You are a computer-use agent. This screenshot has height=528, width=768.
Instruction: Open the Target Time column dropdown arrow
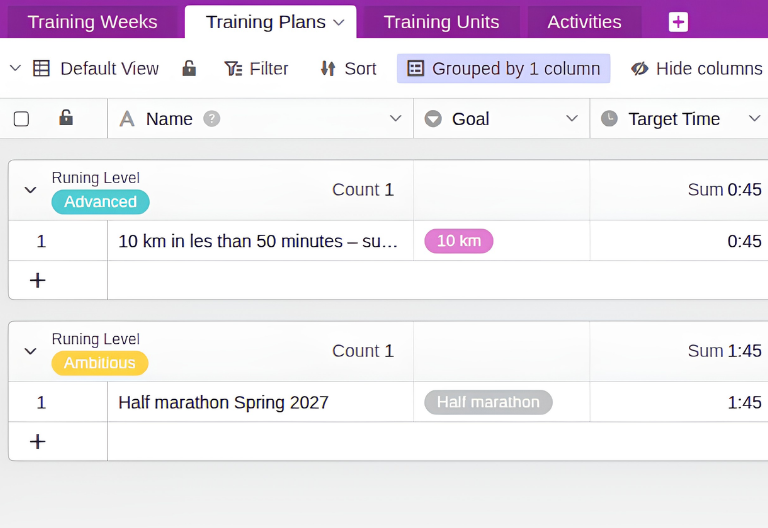point(754,119)
